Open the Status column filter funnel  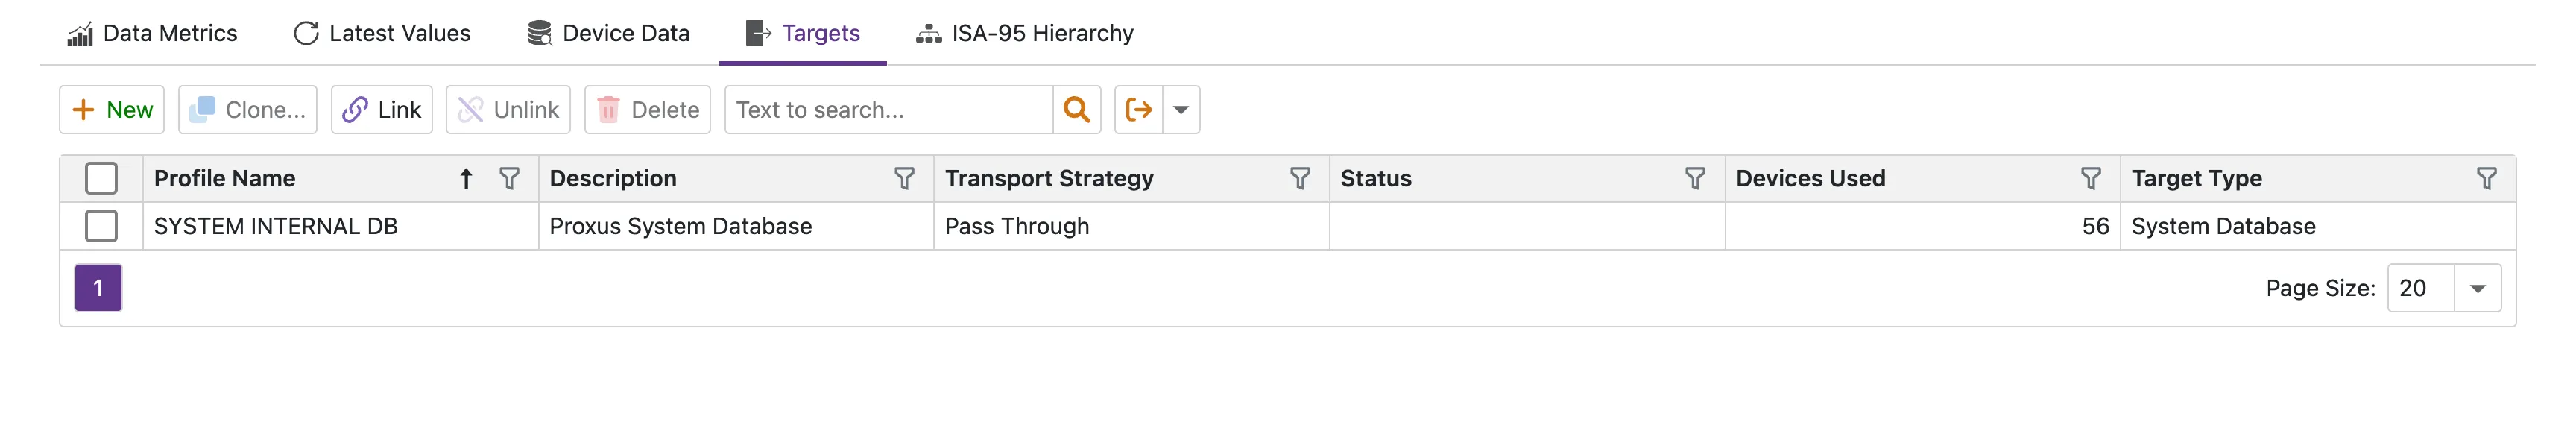click(x=1694, y=179)
